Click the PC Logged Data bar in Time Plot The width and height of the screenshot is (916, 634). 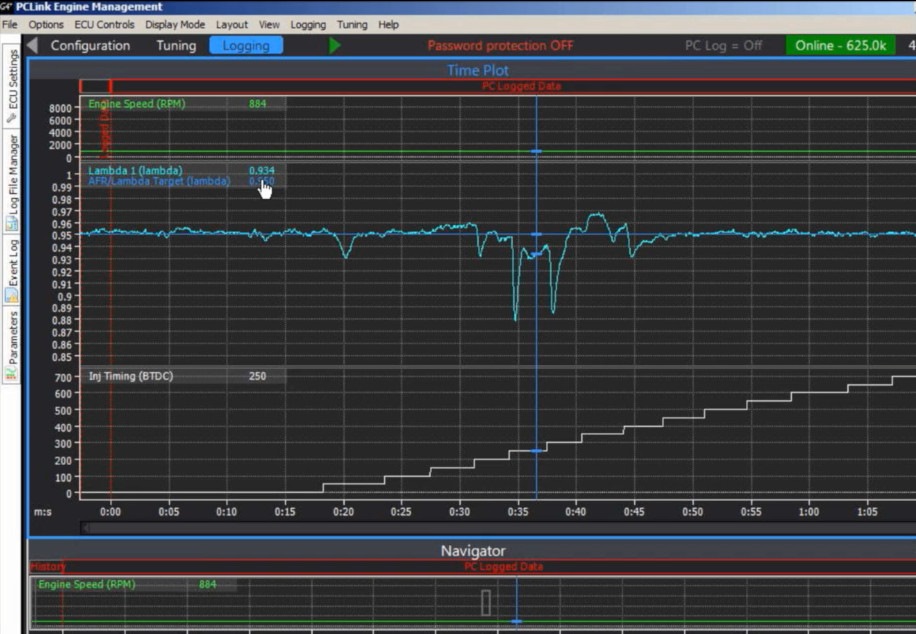click(x=521, y=86)
